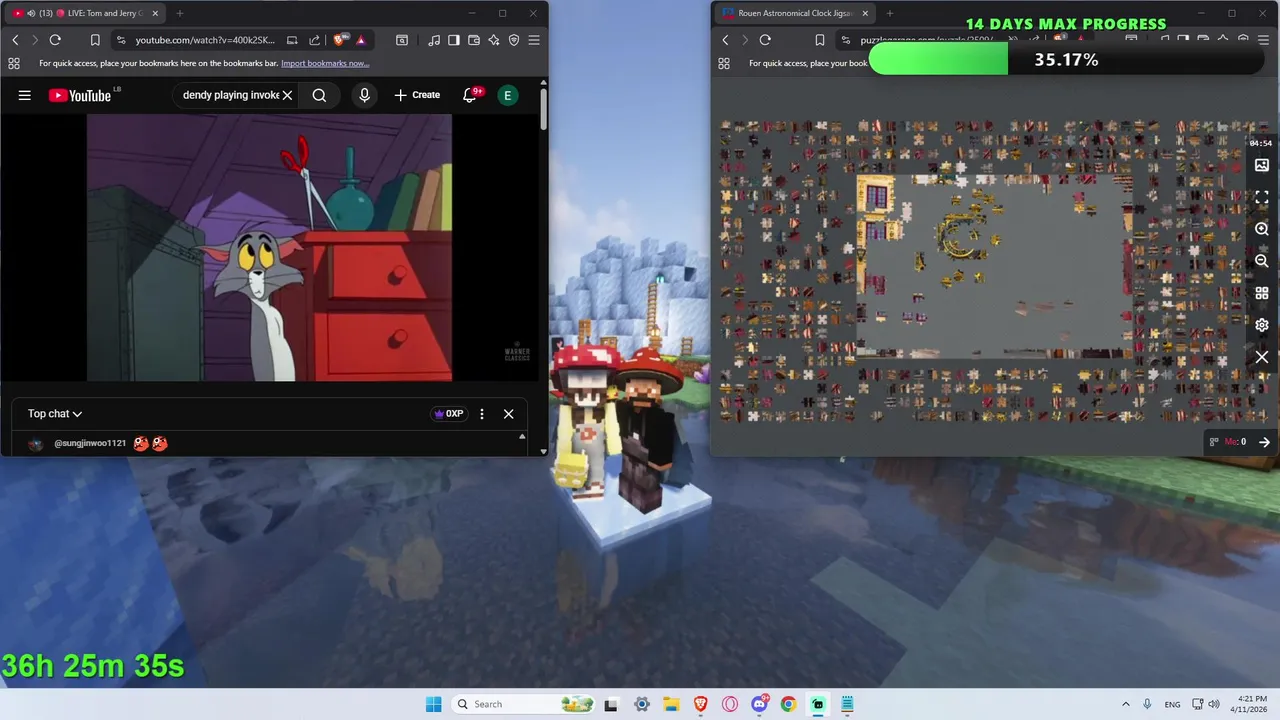Click the taskbar Search box

point(523,704)
